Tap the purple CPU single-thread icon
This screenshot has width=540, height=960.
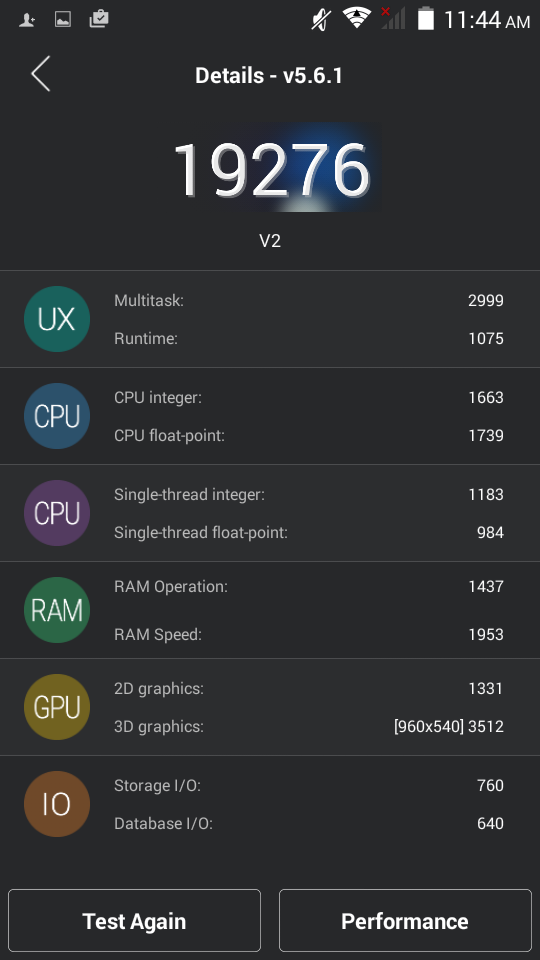[x=57, y=513]
